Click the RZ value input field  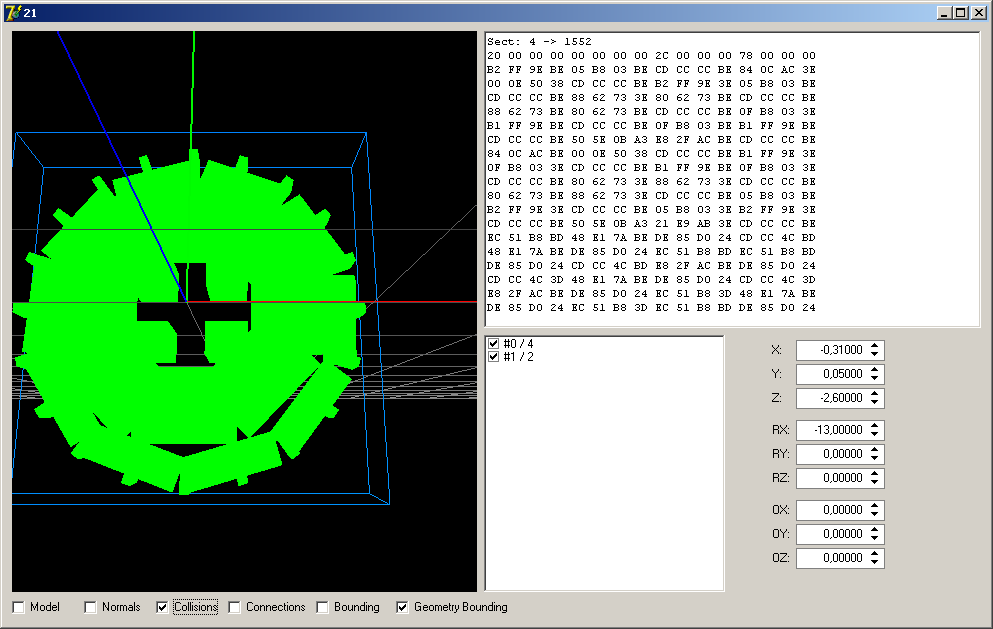pos(831,478)
